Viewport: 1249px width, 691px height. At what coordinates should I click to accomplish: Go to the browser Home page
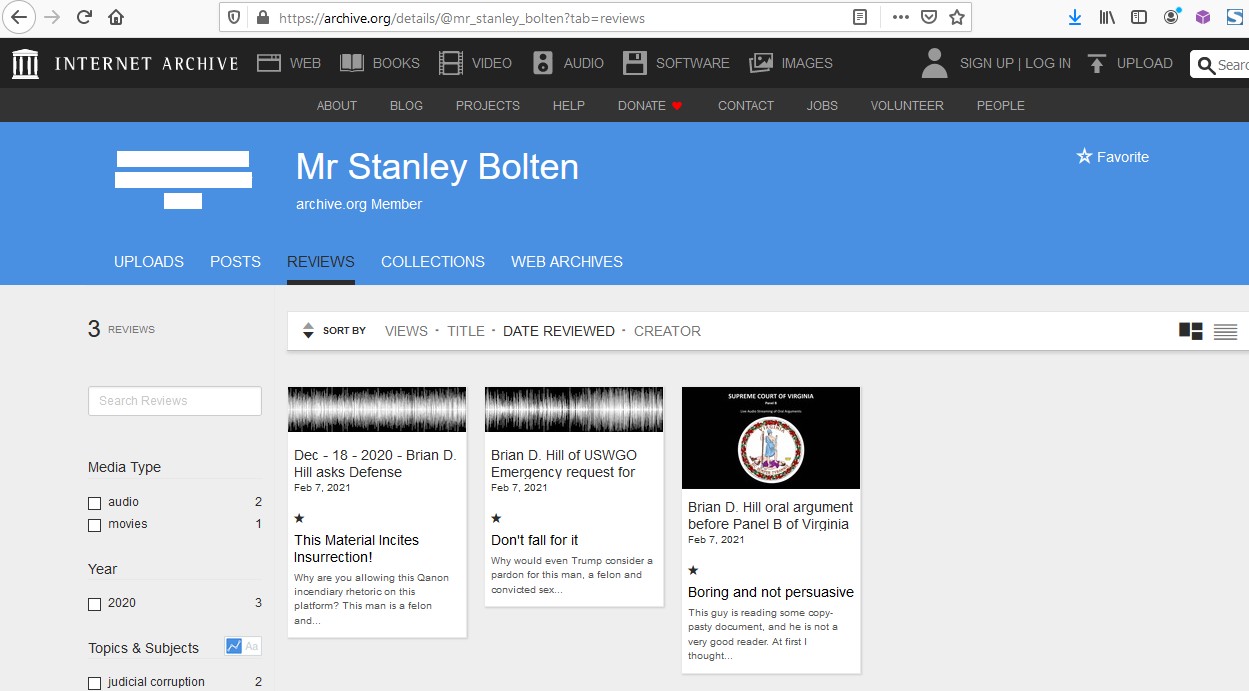click(117, 17)
